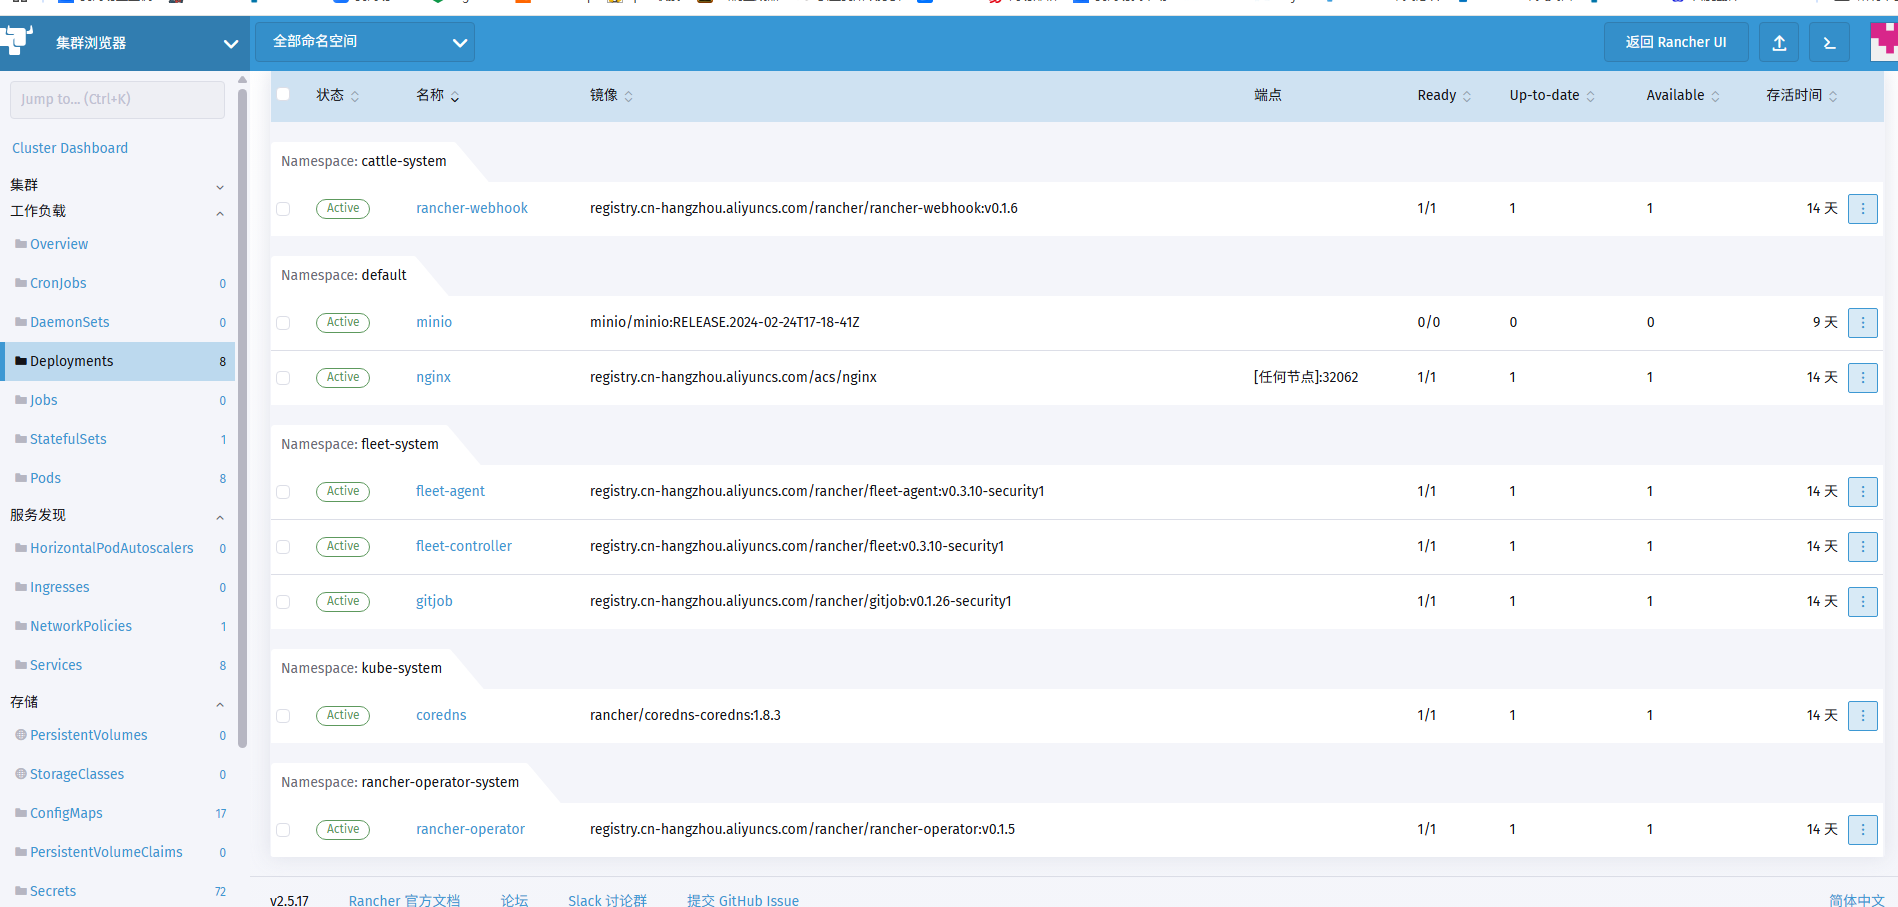The height and width of the screenshot is (907, 1898).
Task: Open three-dot menu for coredns deployment
Action: pos(1862,716)
